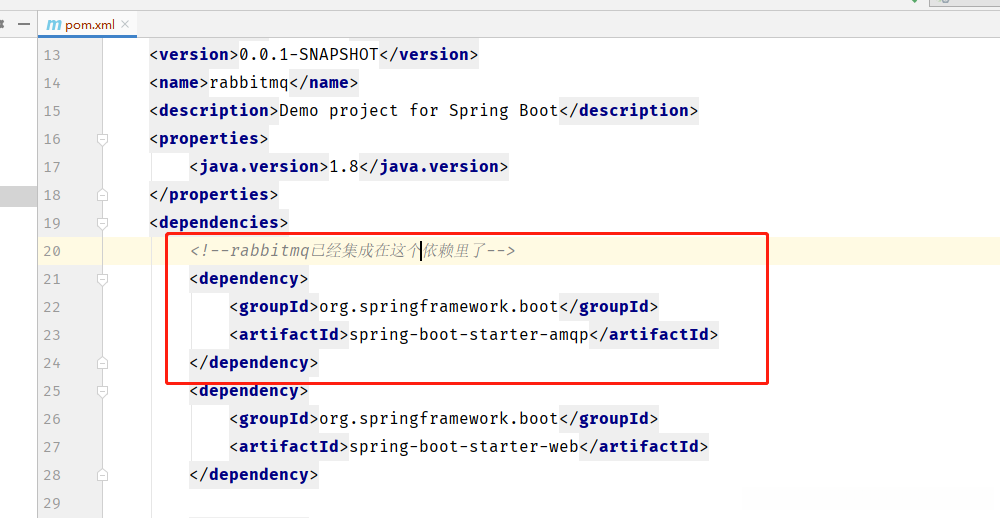Click line number 13 in the gutter
The image size is (1000, 518).
point(51,55)
